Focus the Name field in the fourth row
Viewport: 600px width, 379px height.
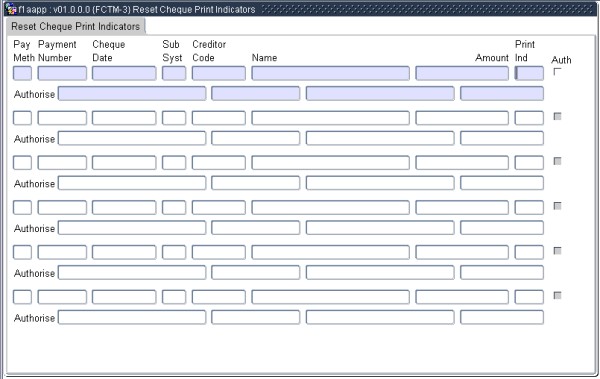(331, 207)
